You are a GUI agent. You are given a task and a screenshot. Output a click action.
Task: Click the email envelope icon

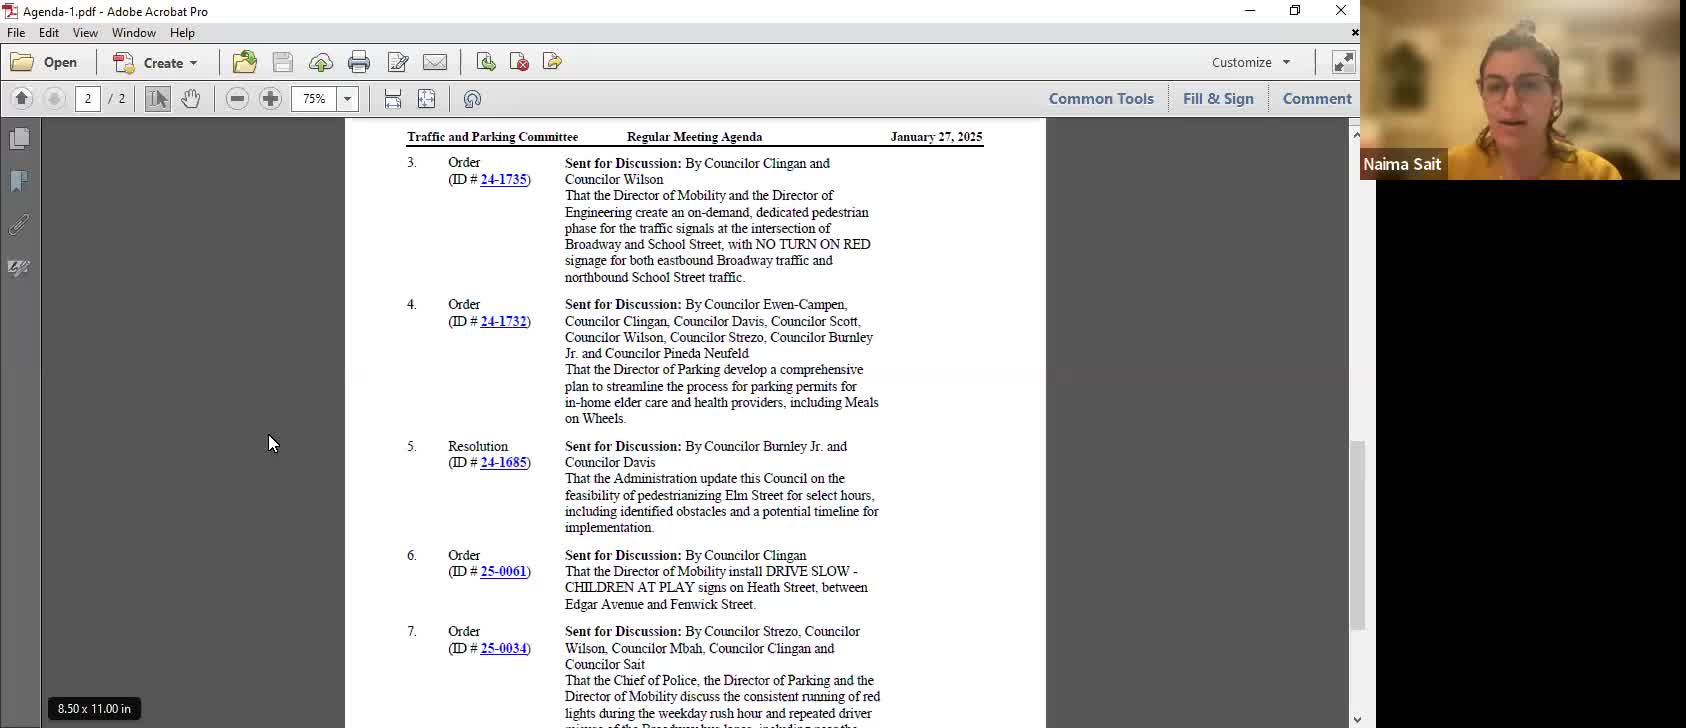(435, 62)
